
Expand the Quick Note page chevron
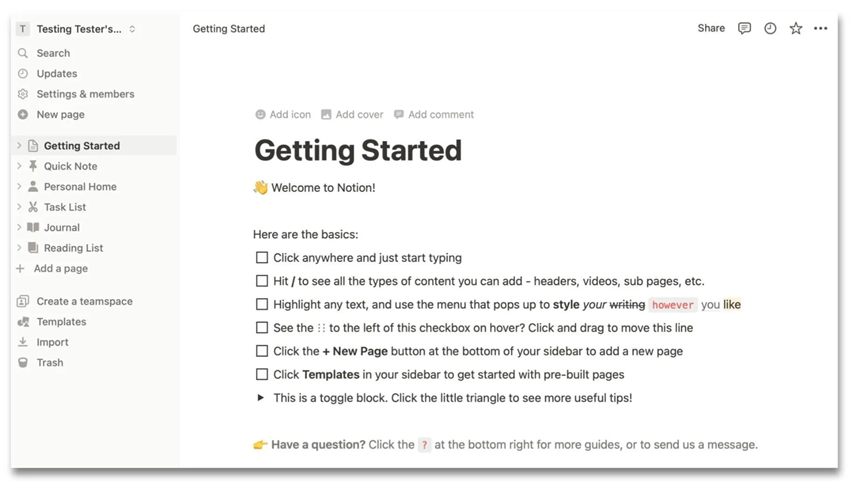[19, 166]
